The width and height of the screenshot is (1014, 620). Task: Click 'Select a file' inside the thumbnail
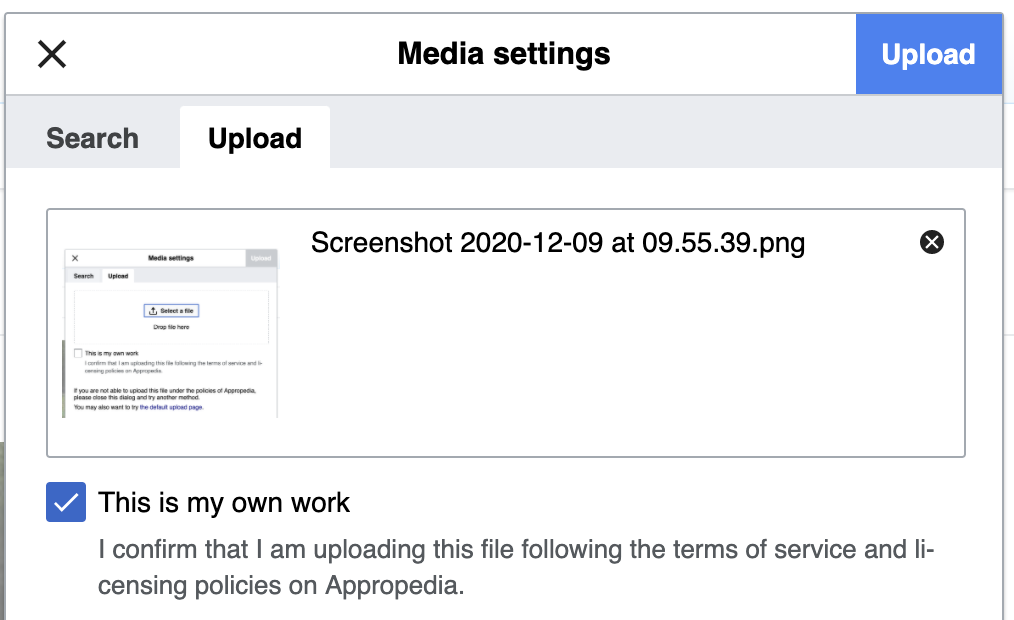(x=171, y=311)
